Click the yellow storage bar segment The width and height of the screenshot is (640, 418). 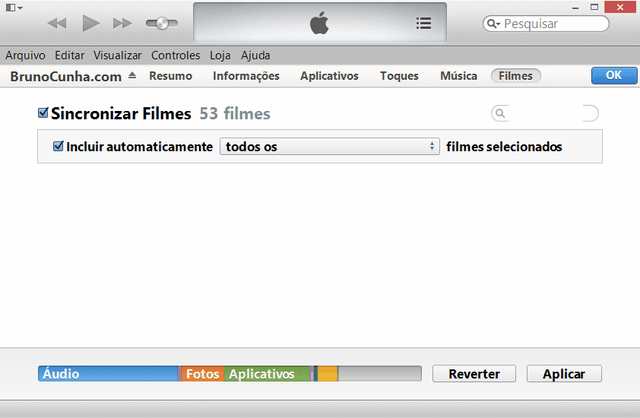(328, 374)
